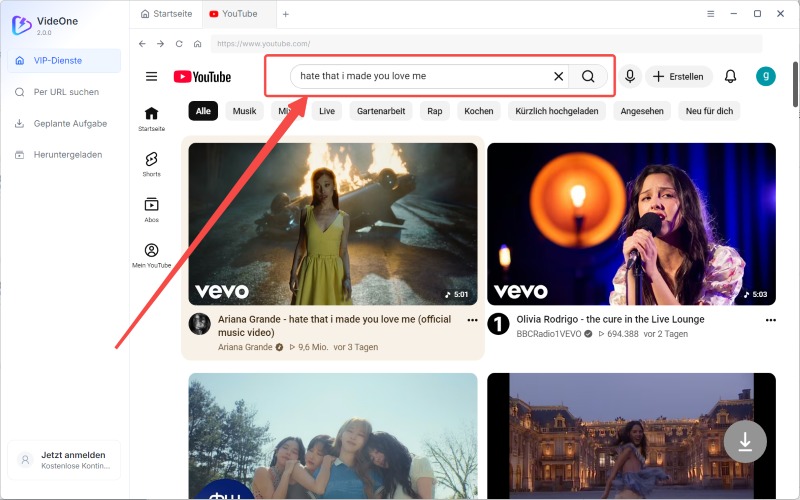Screen dimensions: 800x500
Task: Reload the current page
Action: pyautogui.click(x=179, y=44)
